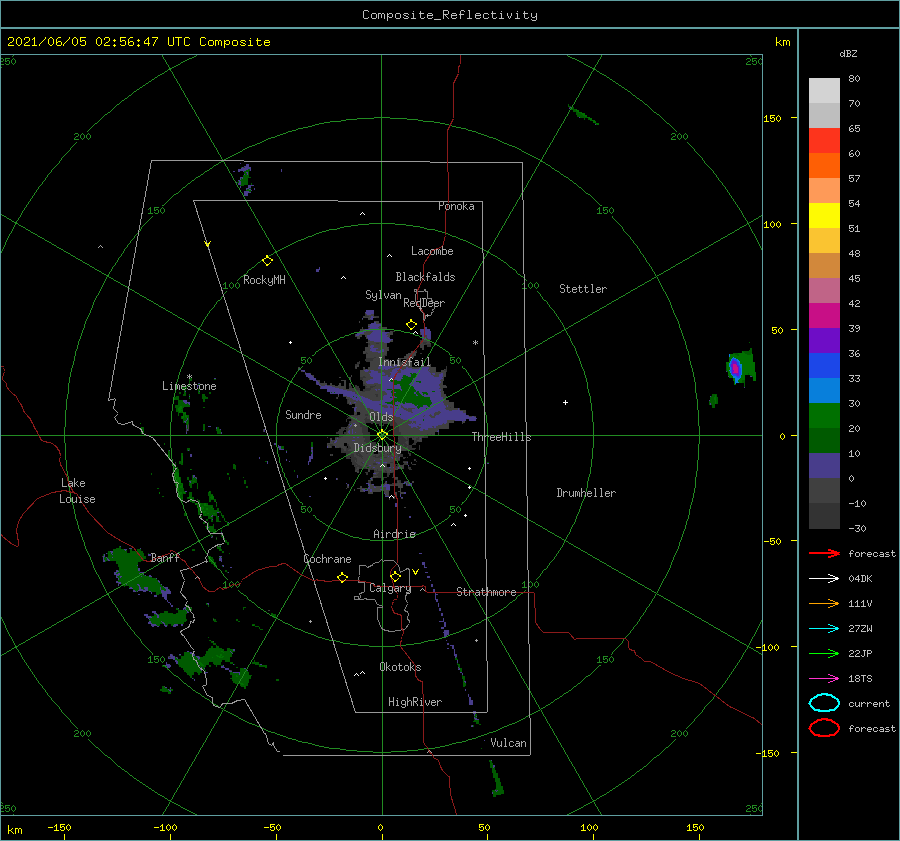Click the white-gray 80 dBZ swatch

(x=824, y=90)
